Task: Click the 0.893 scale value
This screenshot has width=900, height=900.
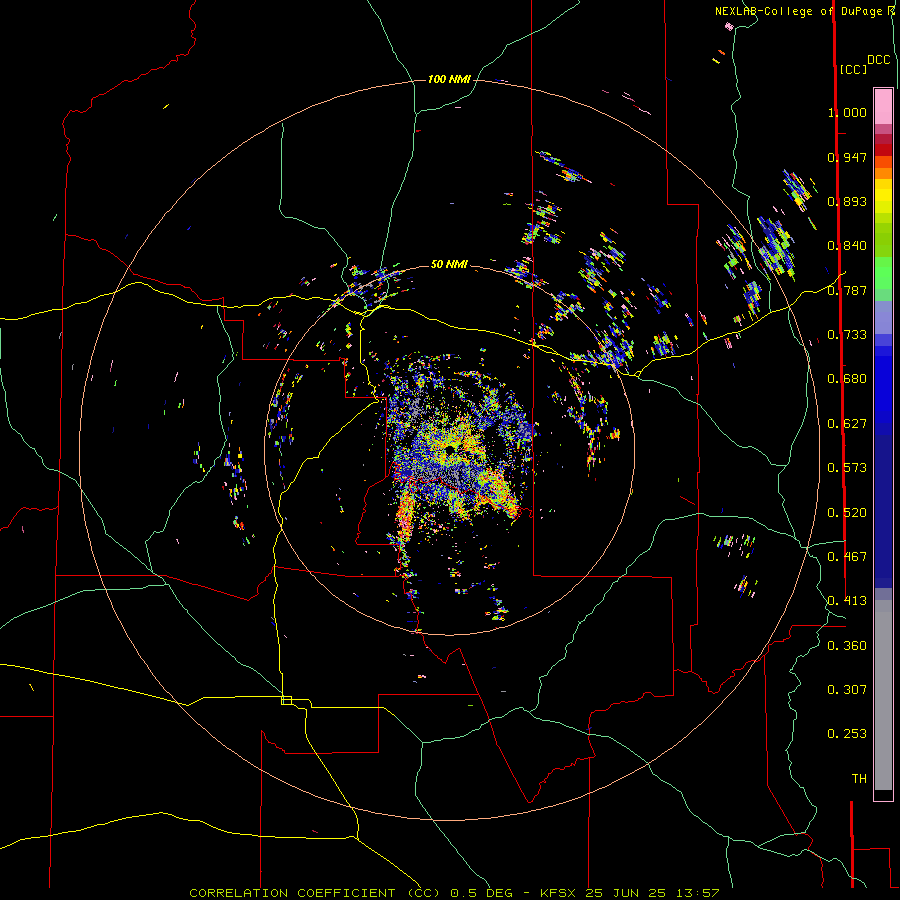Action: [x=847, y=201]
